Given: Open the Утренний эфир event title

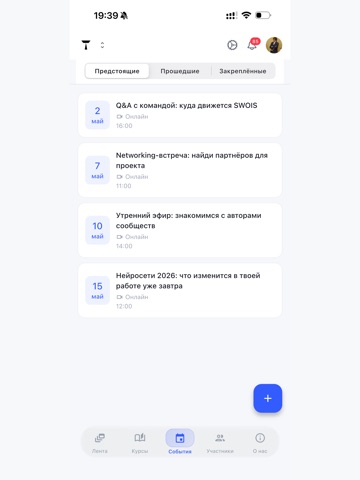Looking at the screenshot, I should [x=188, y=220].
